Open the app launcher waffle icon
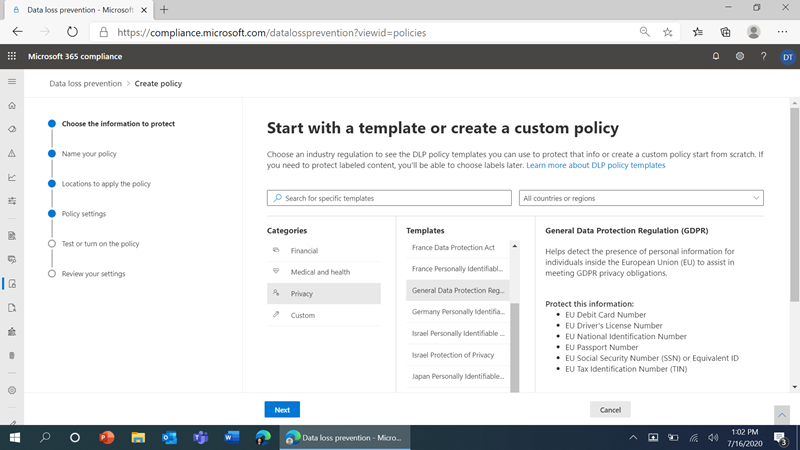This screenshot has height=450, width=800. click(x=12, y=56)
